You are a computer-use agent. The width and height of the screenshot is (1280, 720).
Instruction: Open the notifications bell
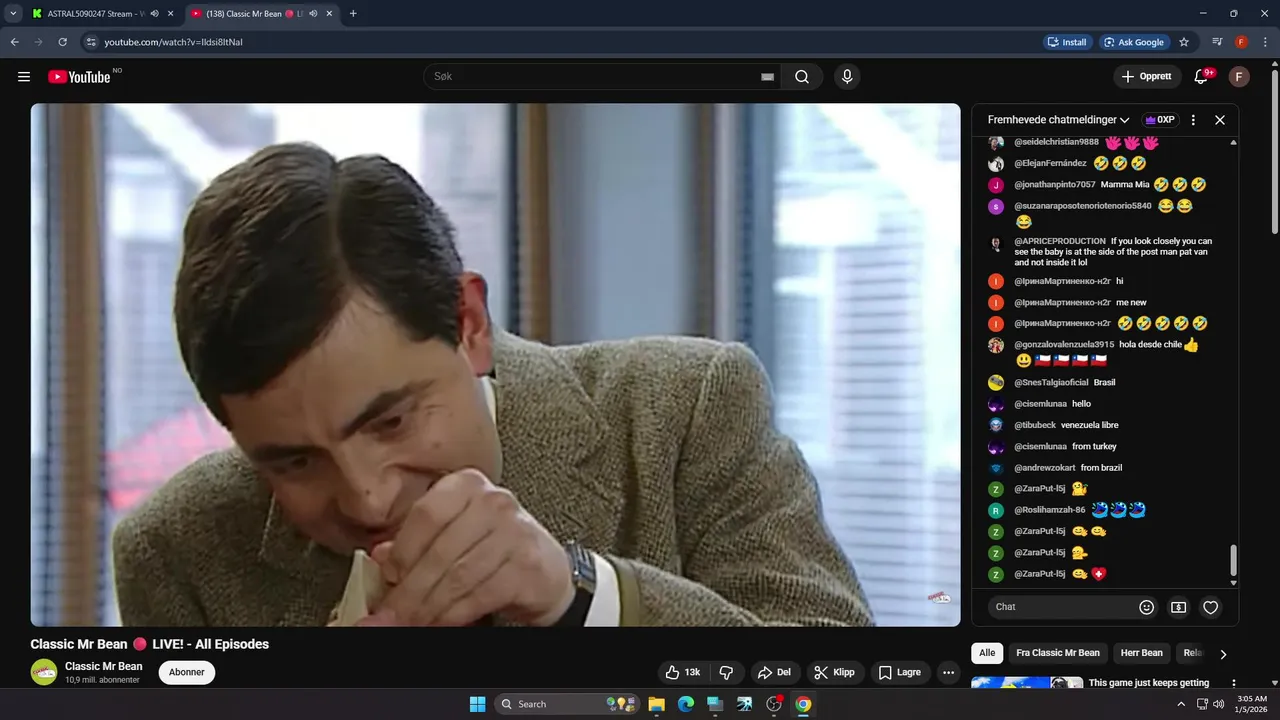(1203, 77)
